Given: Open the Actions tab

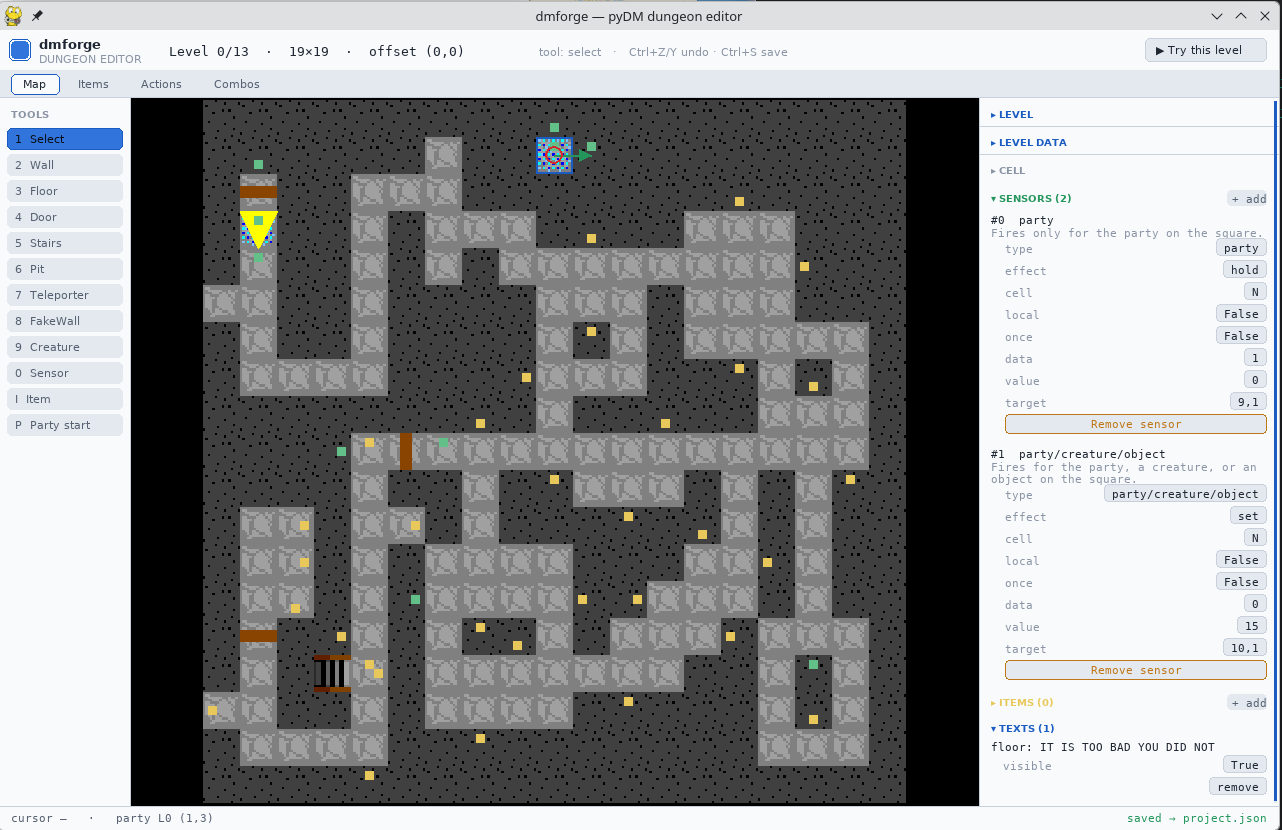Looking at the screenshot, I should tap(161, 84).
